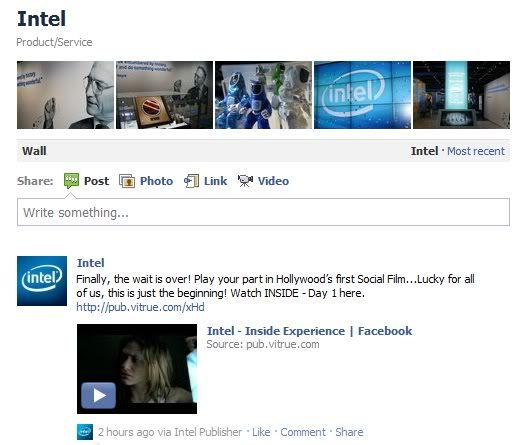
Task: Open Intel - Inside Experience | Facebook title
Action: tap(309, 331)
